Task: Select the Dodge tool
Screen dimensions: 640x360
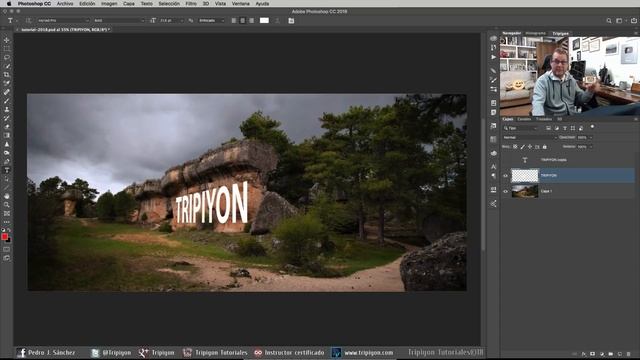Action: pyautogui.click(x=7, y=153)
